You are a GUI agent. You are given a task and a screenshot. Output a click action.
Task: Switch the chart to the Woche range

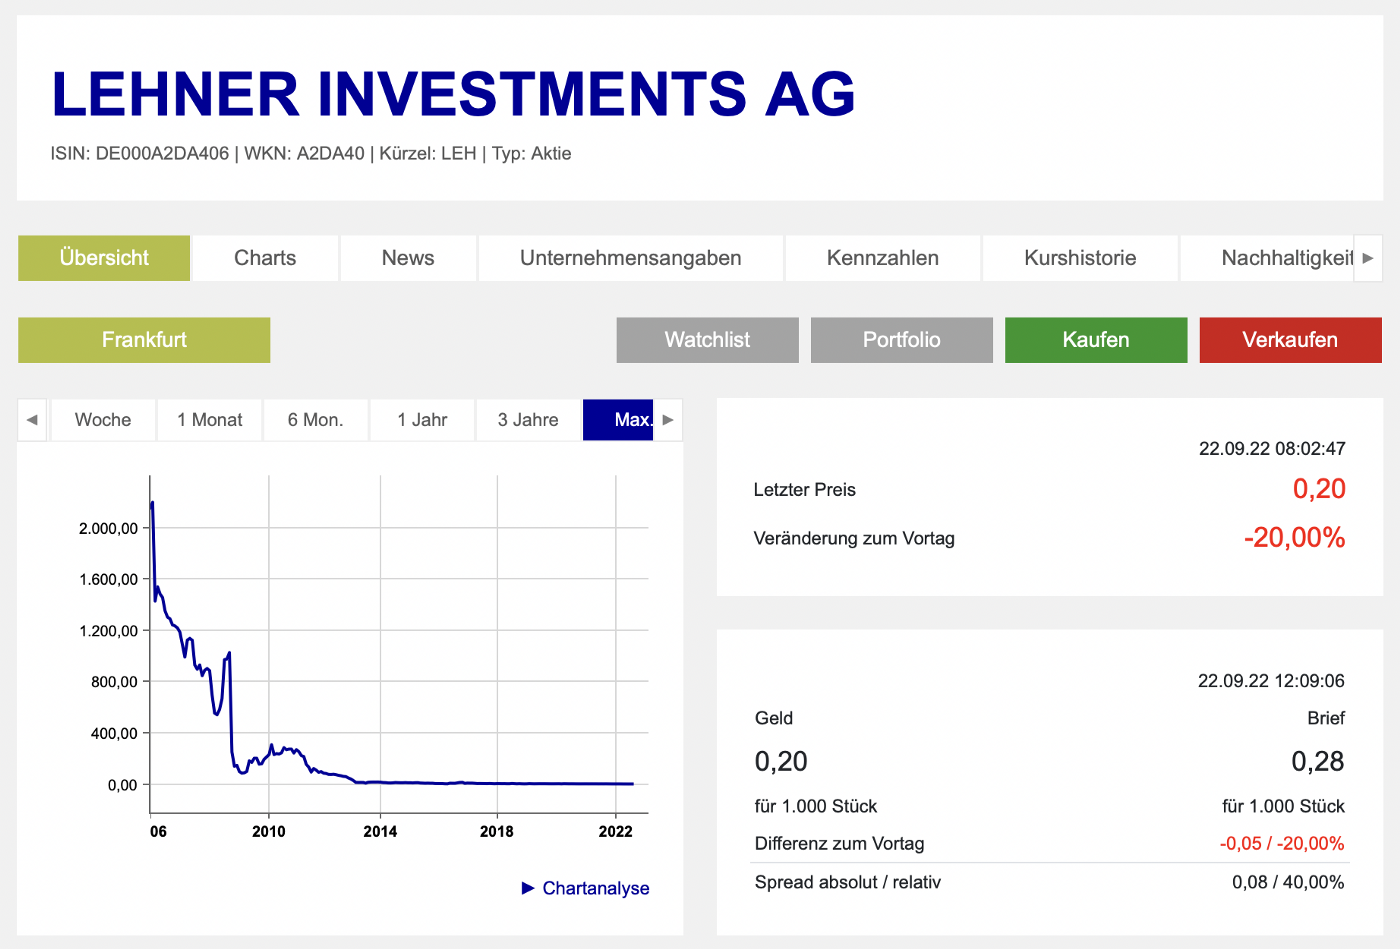(103, 419)
